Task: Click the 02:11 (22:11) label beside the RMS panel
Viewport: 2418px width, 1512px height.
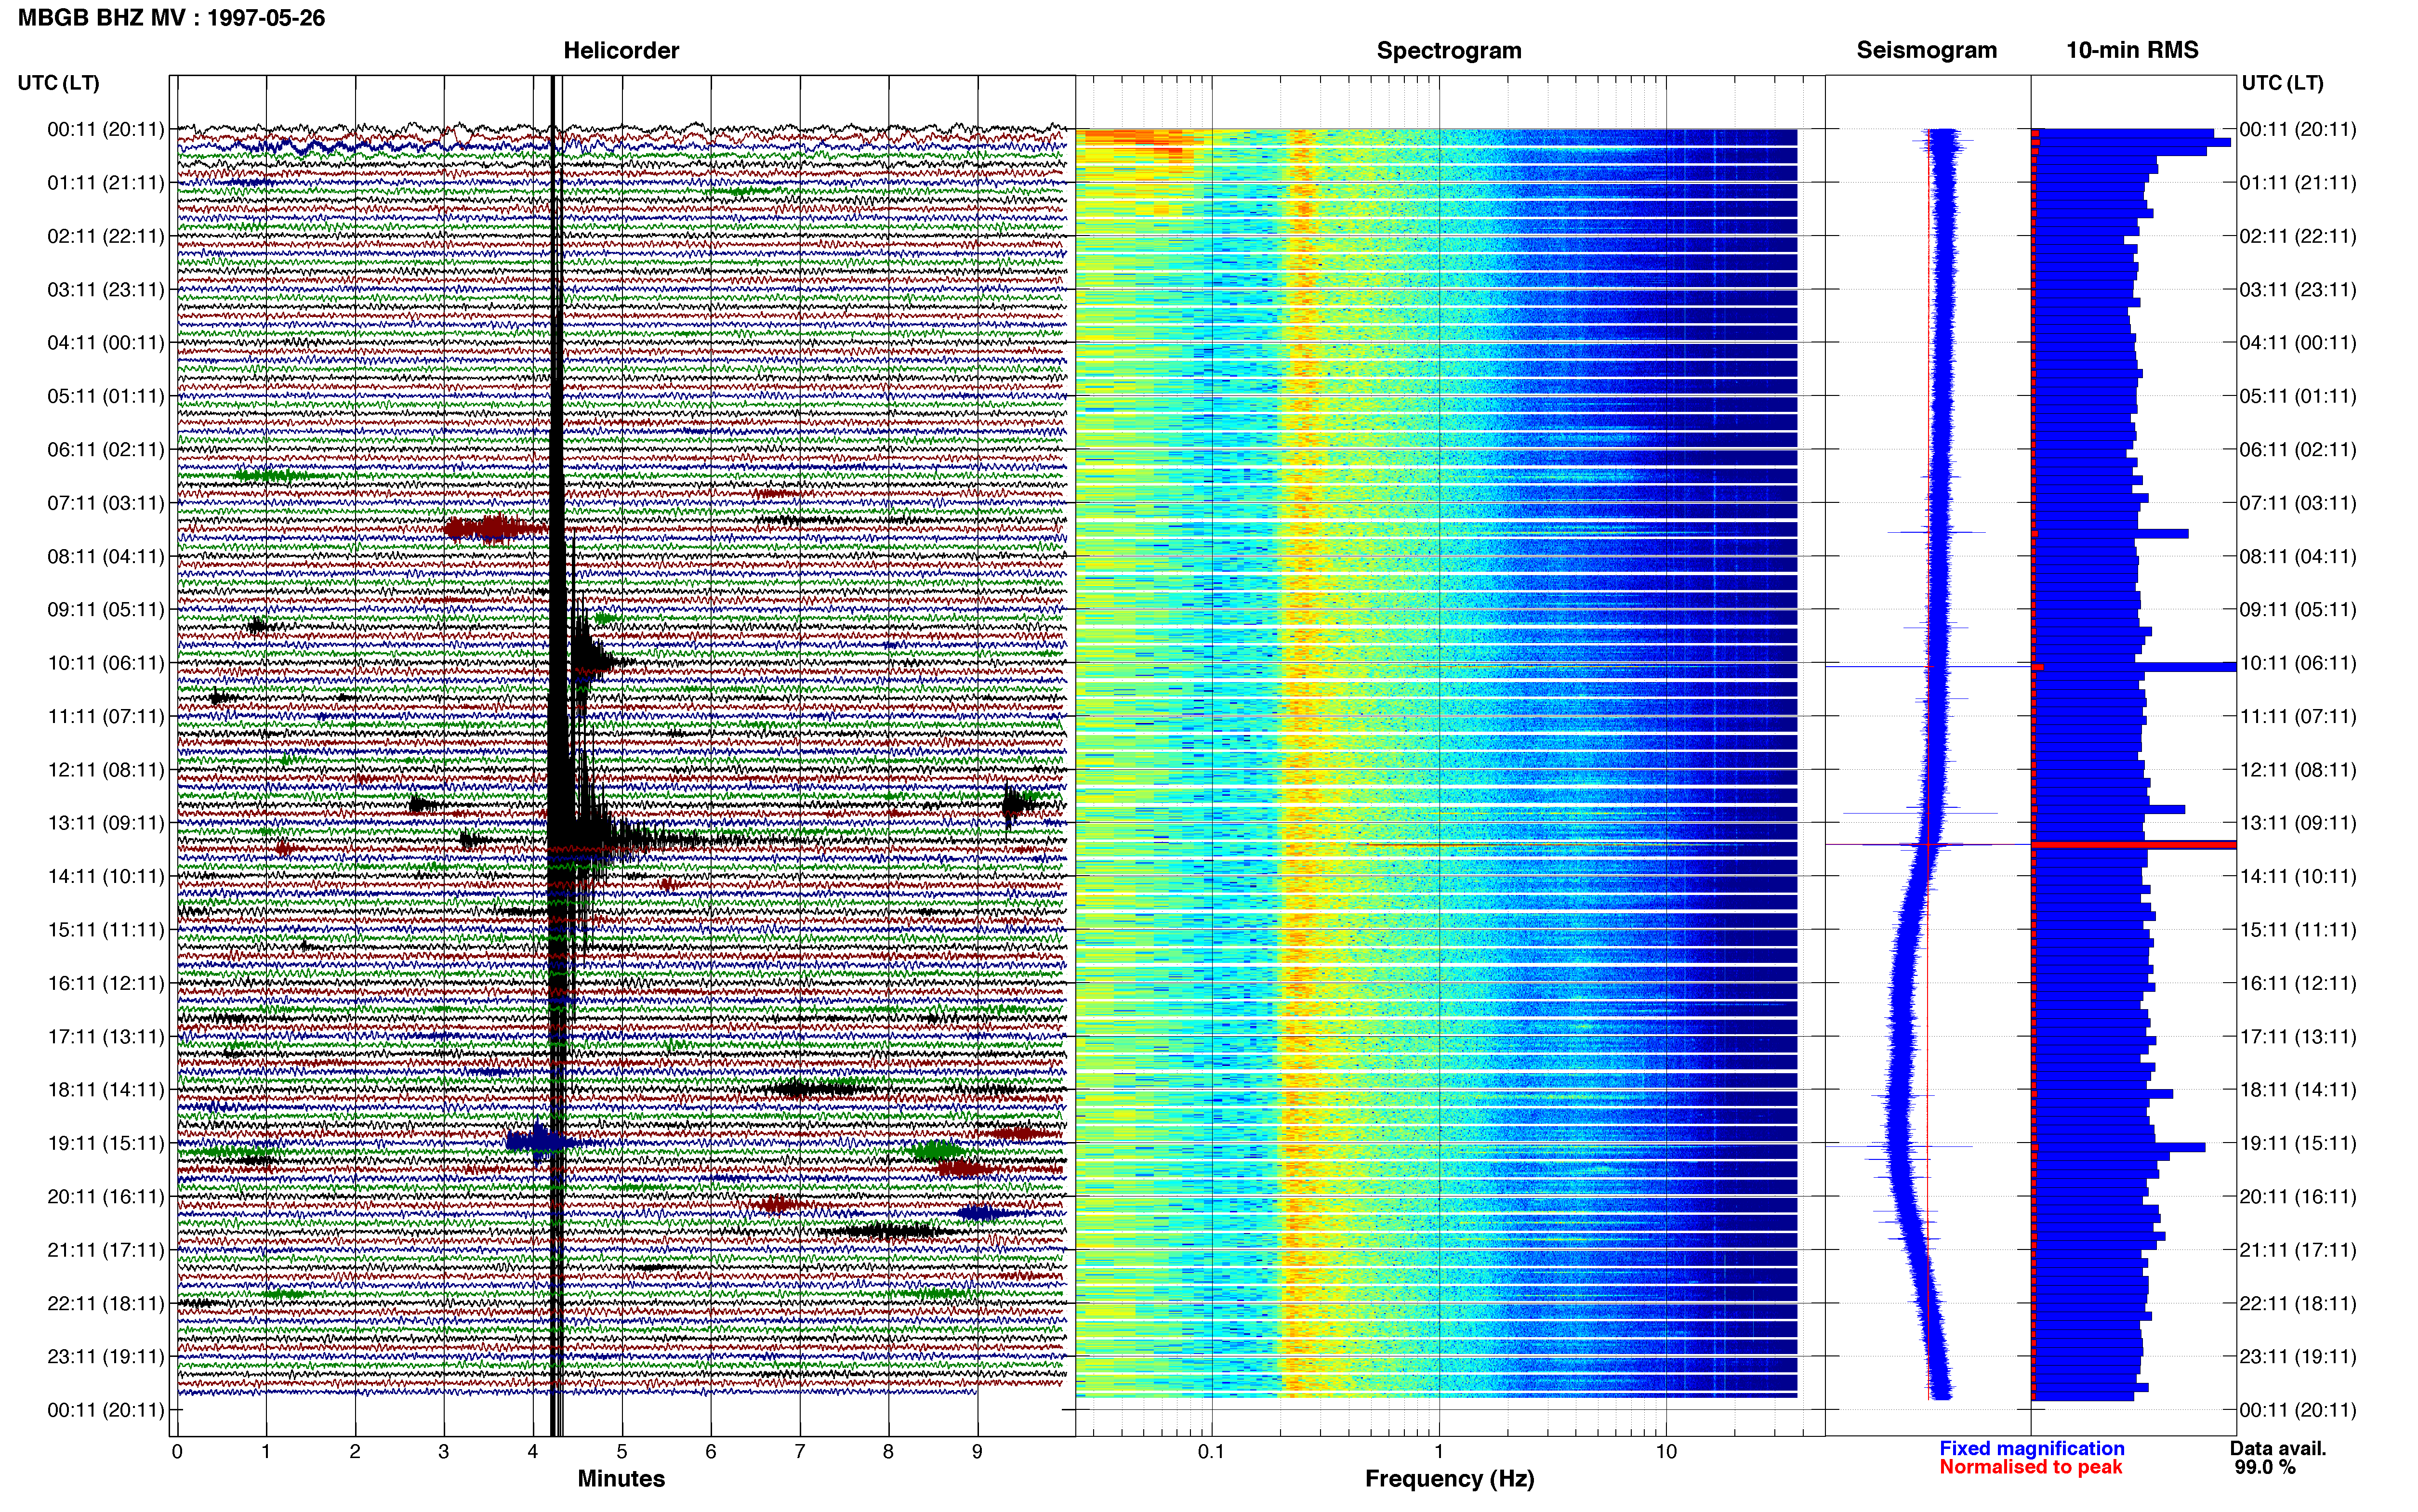Action: (2298, 236)
